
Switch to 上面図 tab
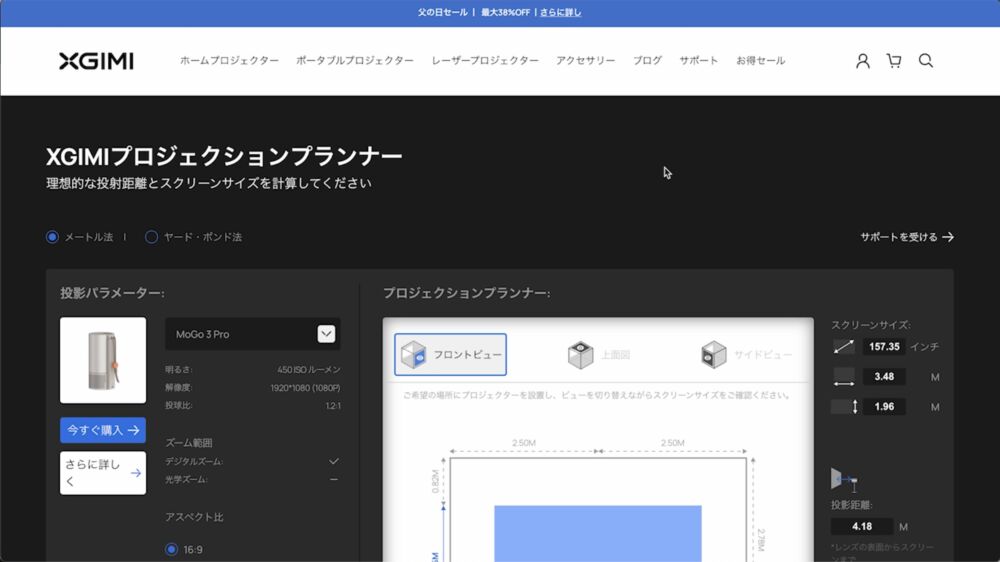(x=598, y=355)
